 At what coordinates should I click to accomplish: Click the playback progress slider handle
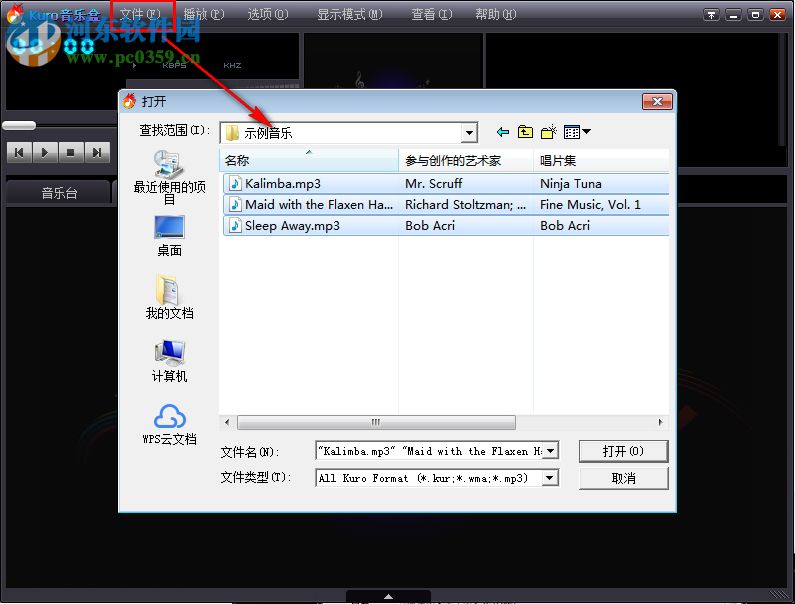click(19, 125)
